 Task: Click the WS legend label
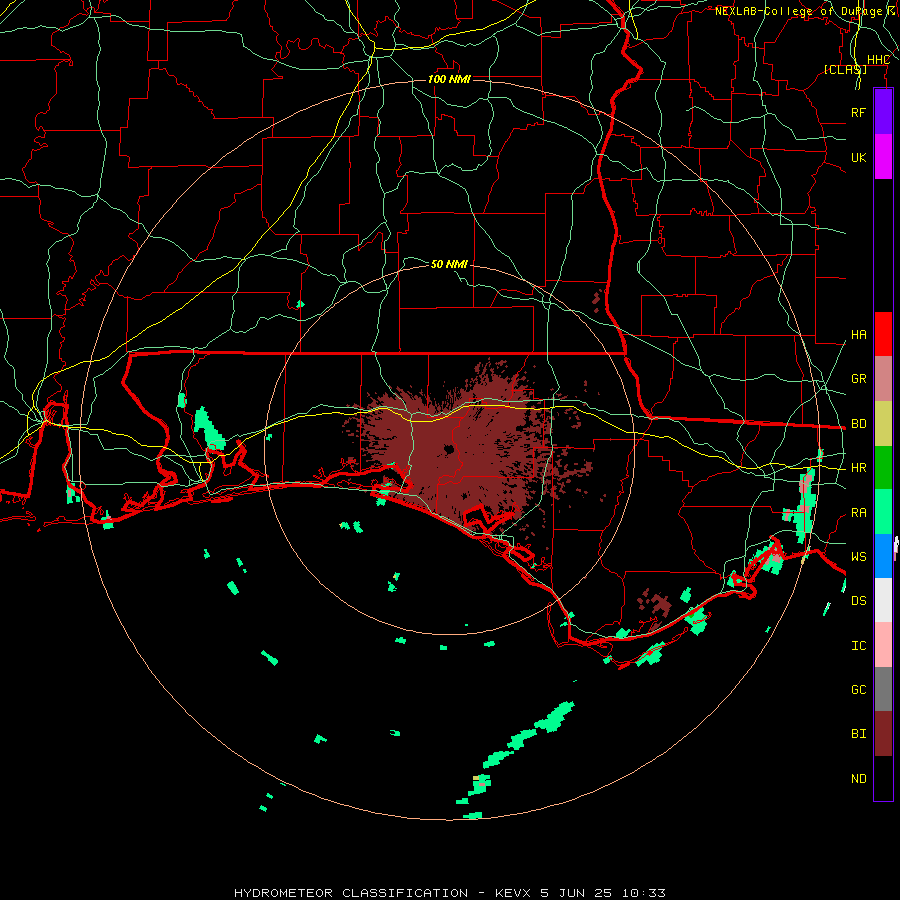(x=858, y=557)
